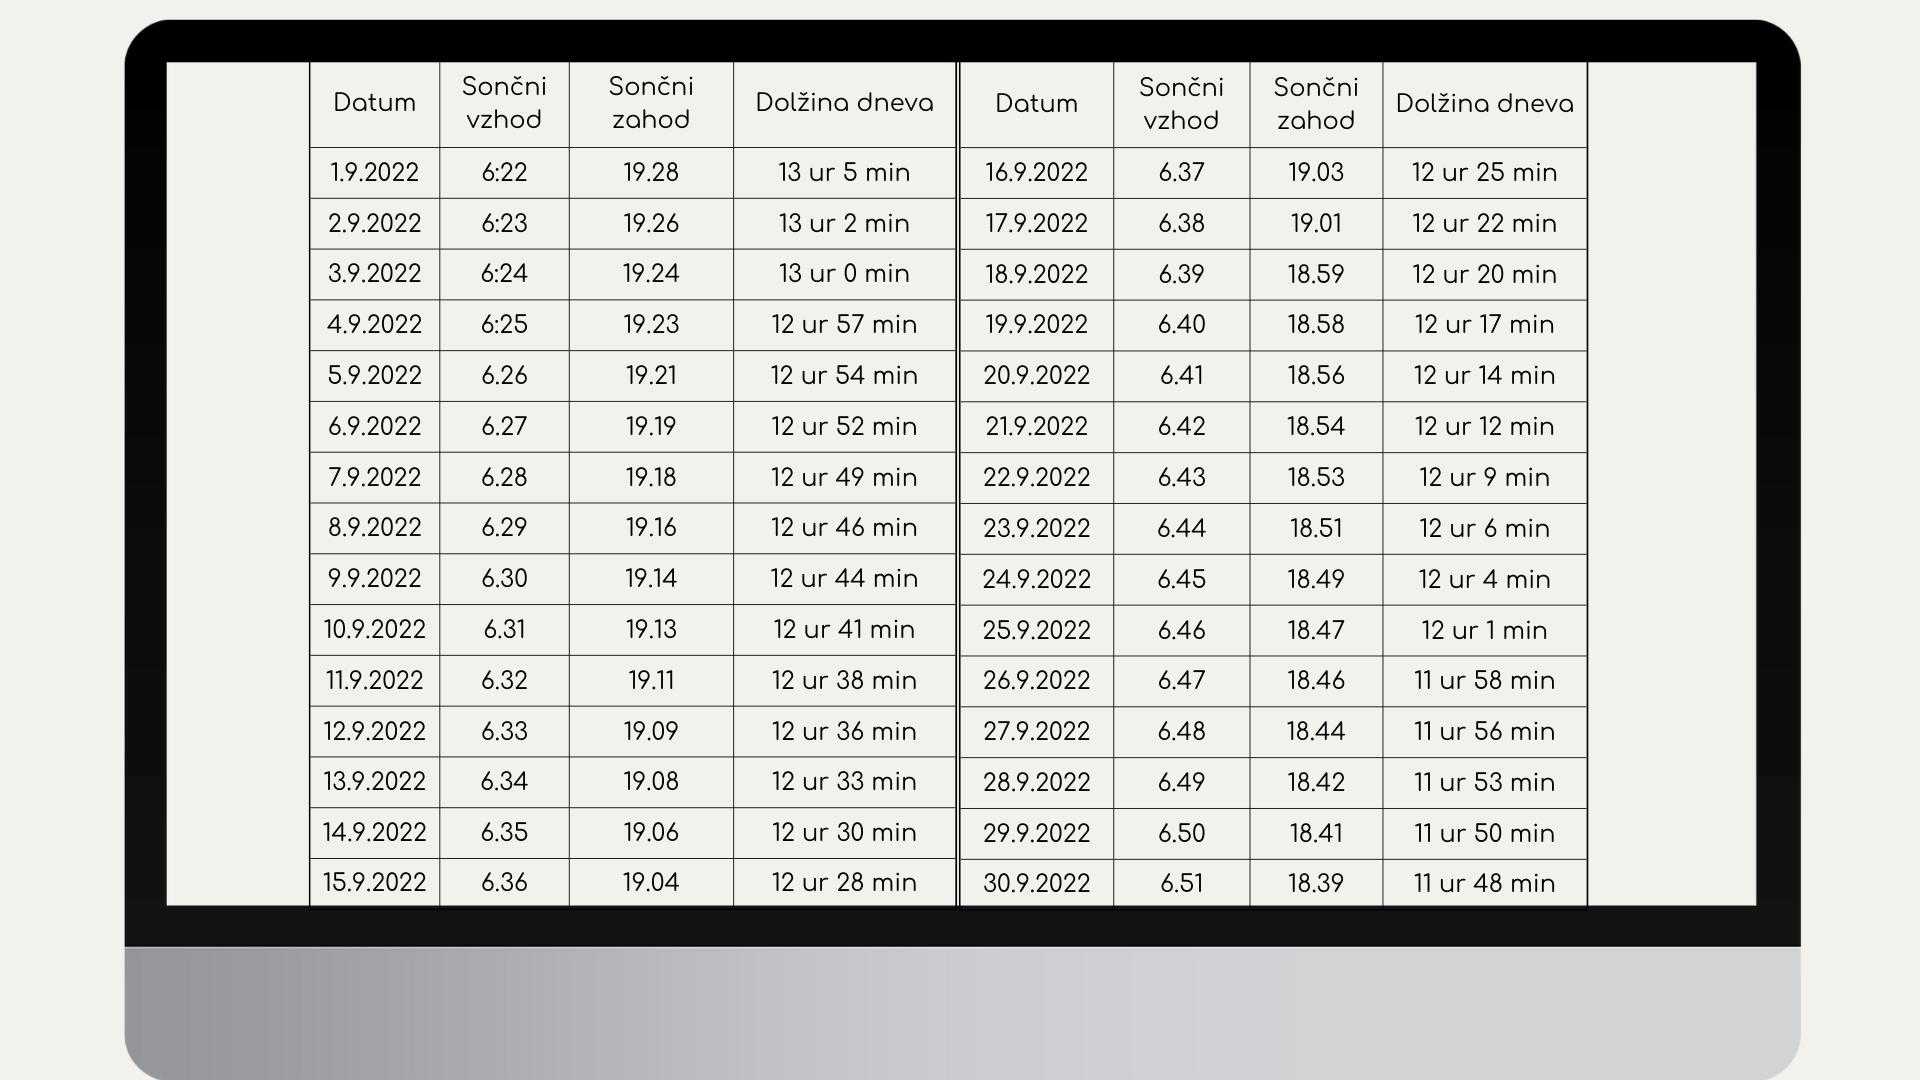Click the date cell 22.9.2022
The image size is (1920, 1080).
coord(1036,478)
